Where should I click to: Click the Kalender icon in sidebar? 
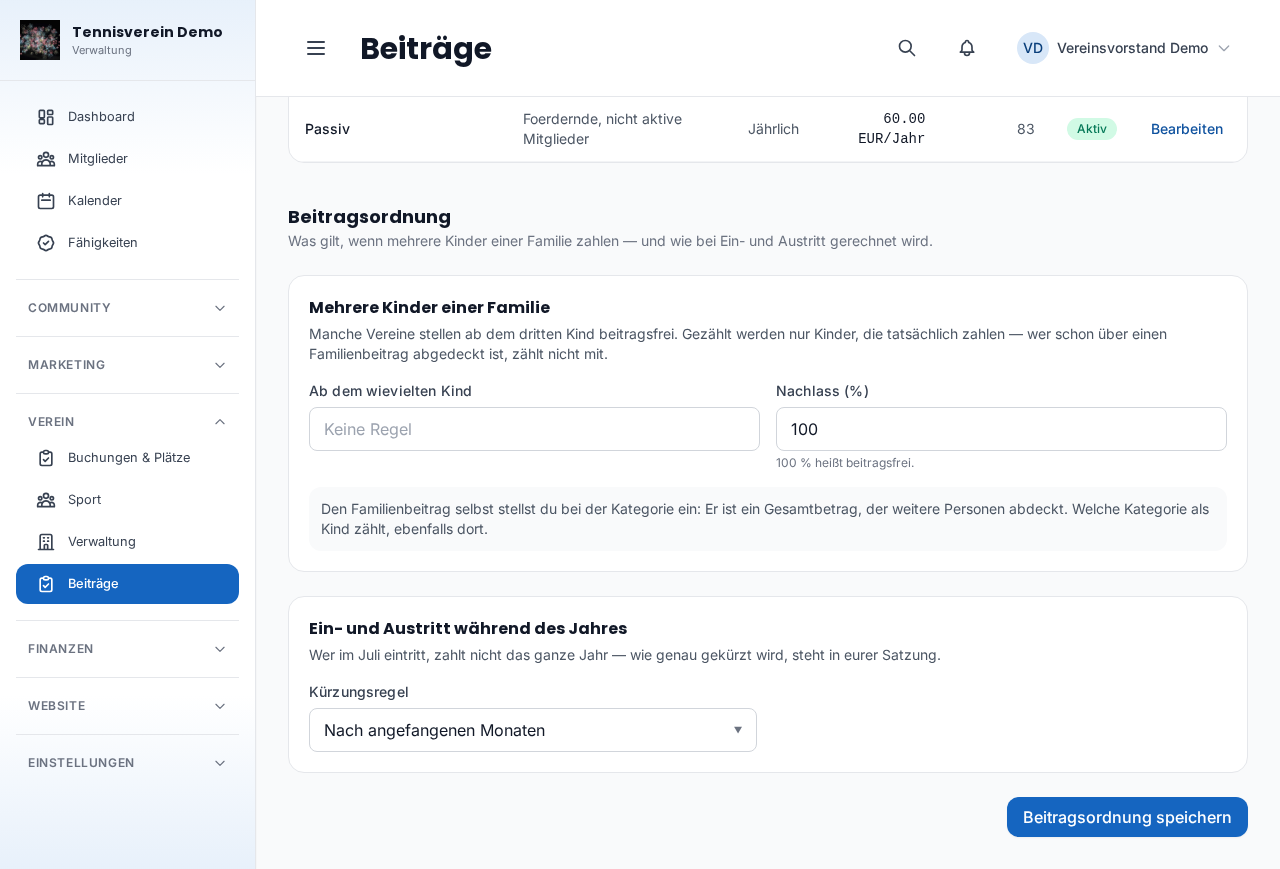pyautogui.click(x=46, y=201)
